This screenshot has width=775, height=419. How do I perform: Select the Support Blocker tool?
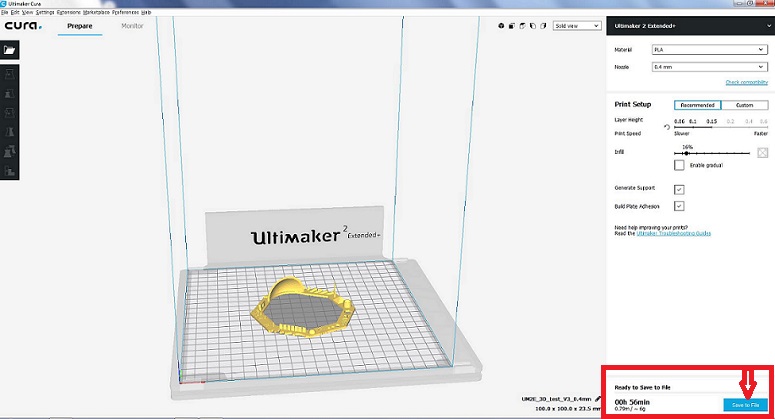coord(9,171)
